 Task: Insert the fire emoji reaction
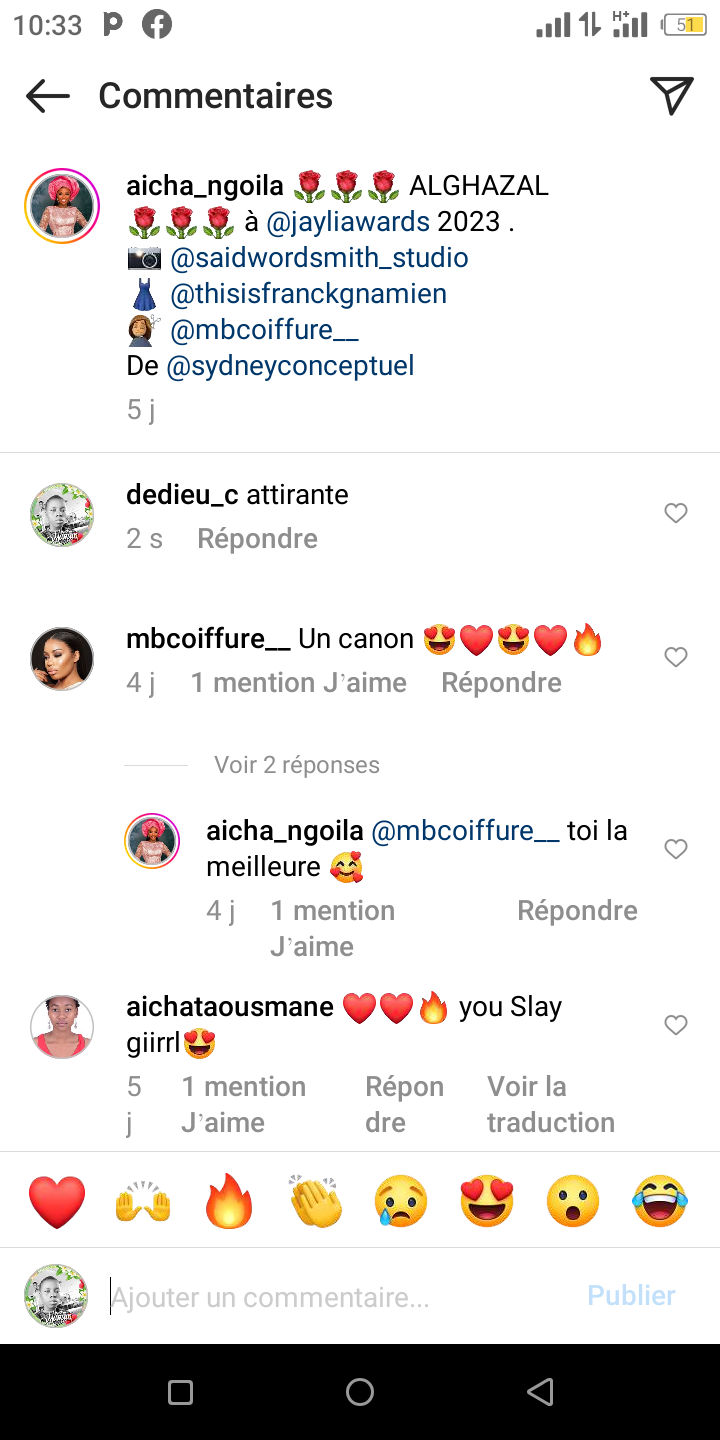pyautogui.click(x=230, y=1201)
